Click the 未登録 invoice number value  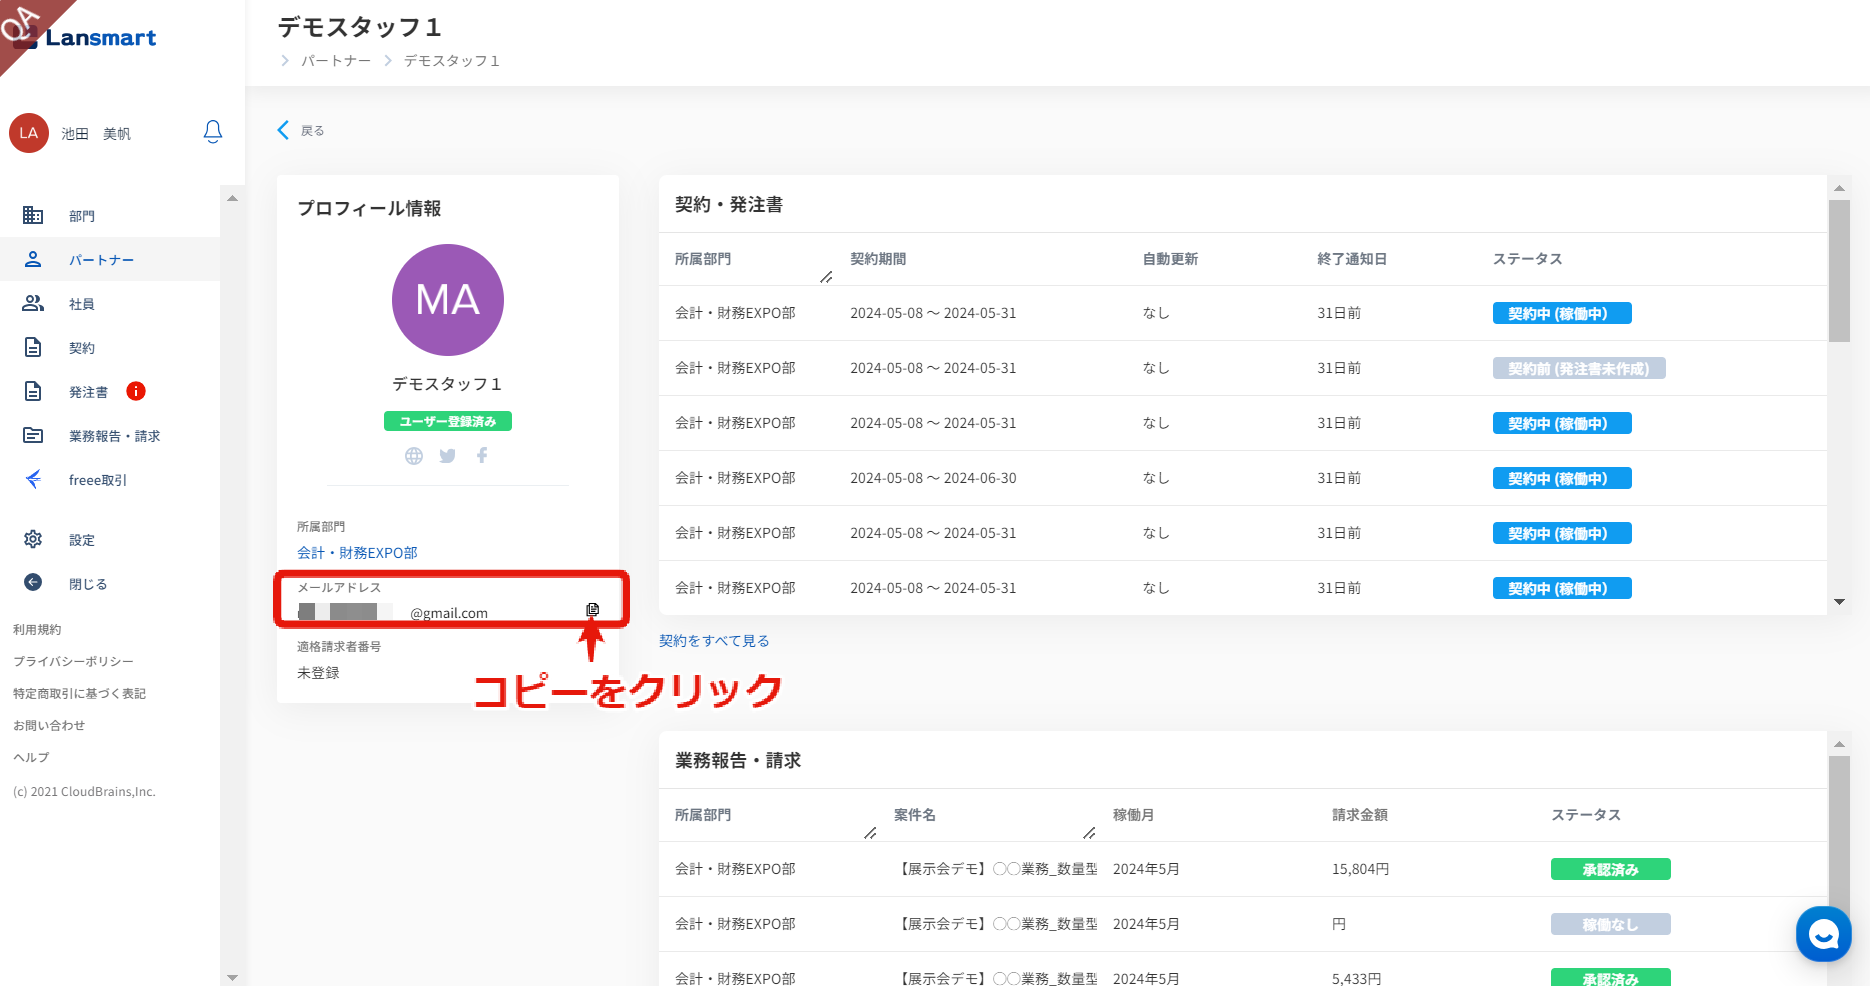318,673
